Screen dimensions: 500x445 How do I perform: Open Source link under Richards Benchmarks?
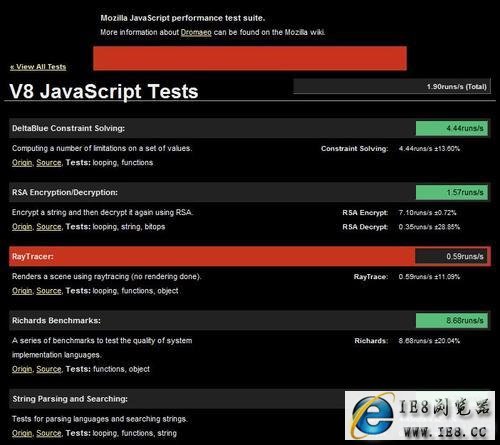pyautogui.click(x=49, y=369)
